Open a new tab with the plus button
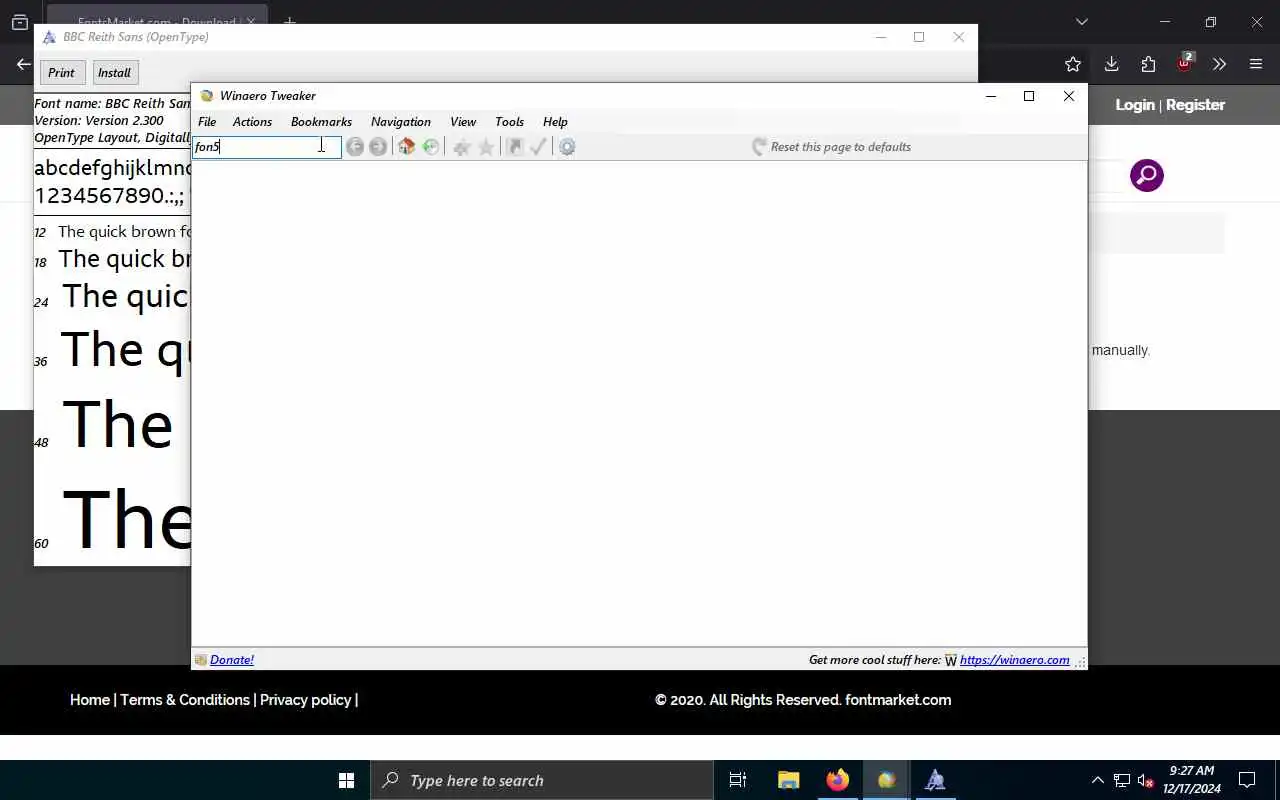Viewport: 1280px width, 800px height. click(289, 22)
